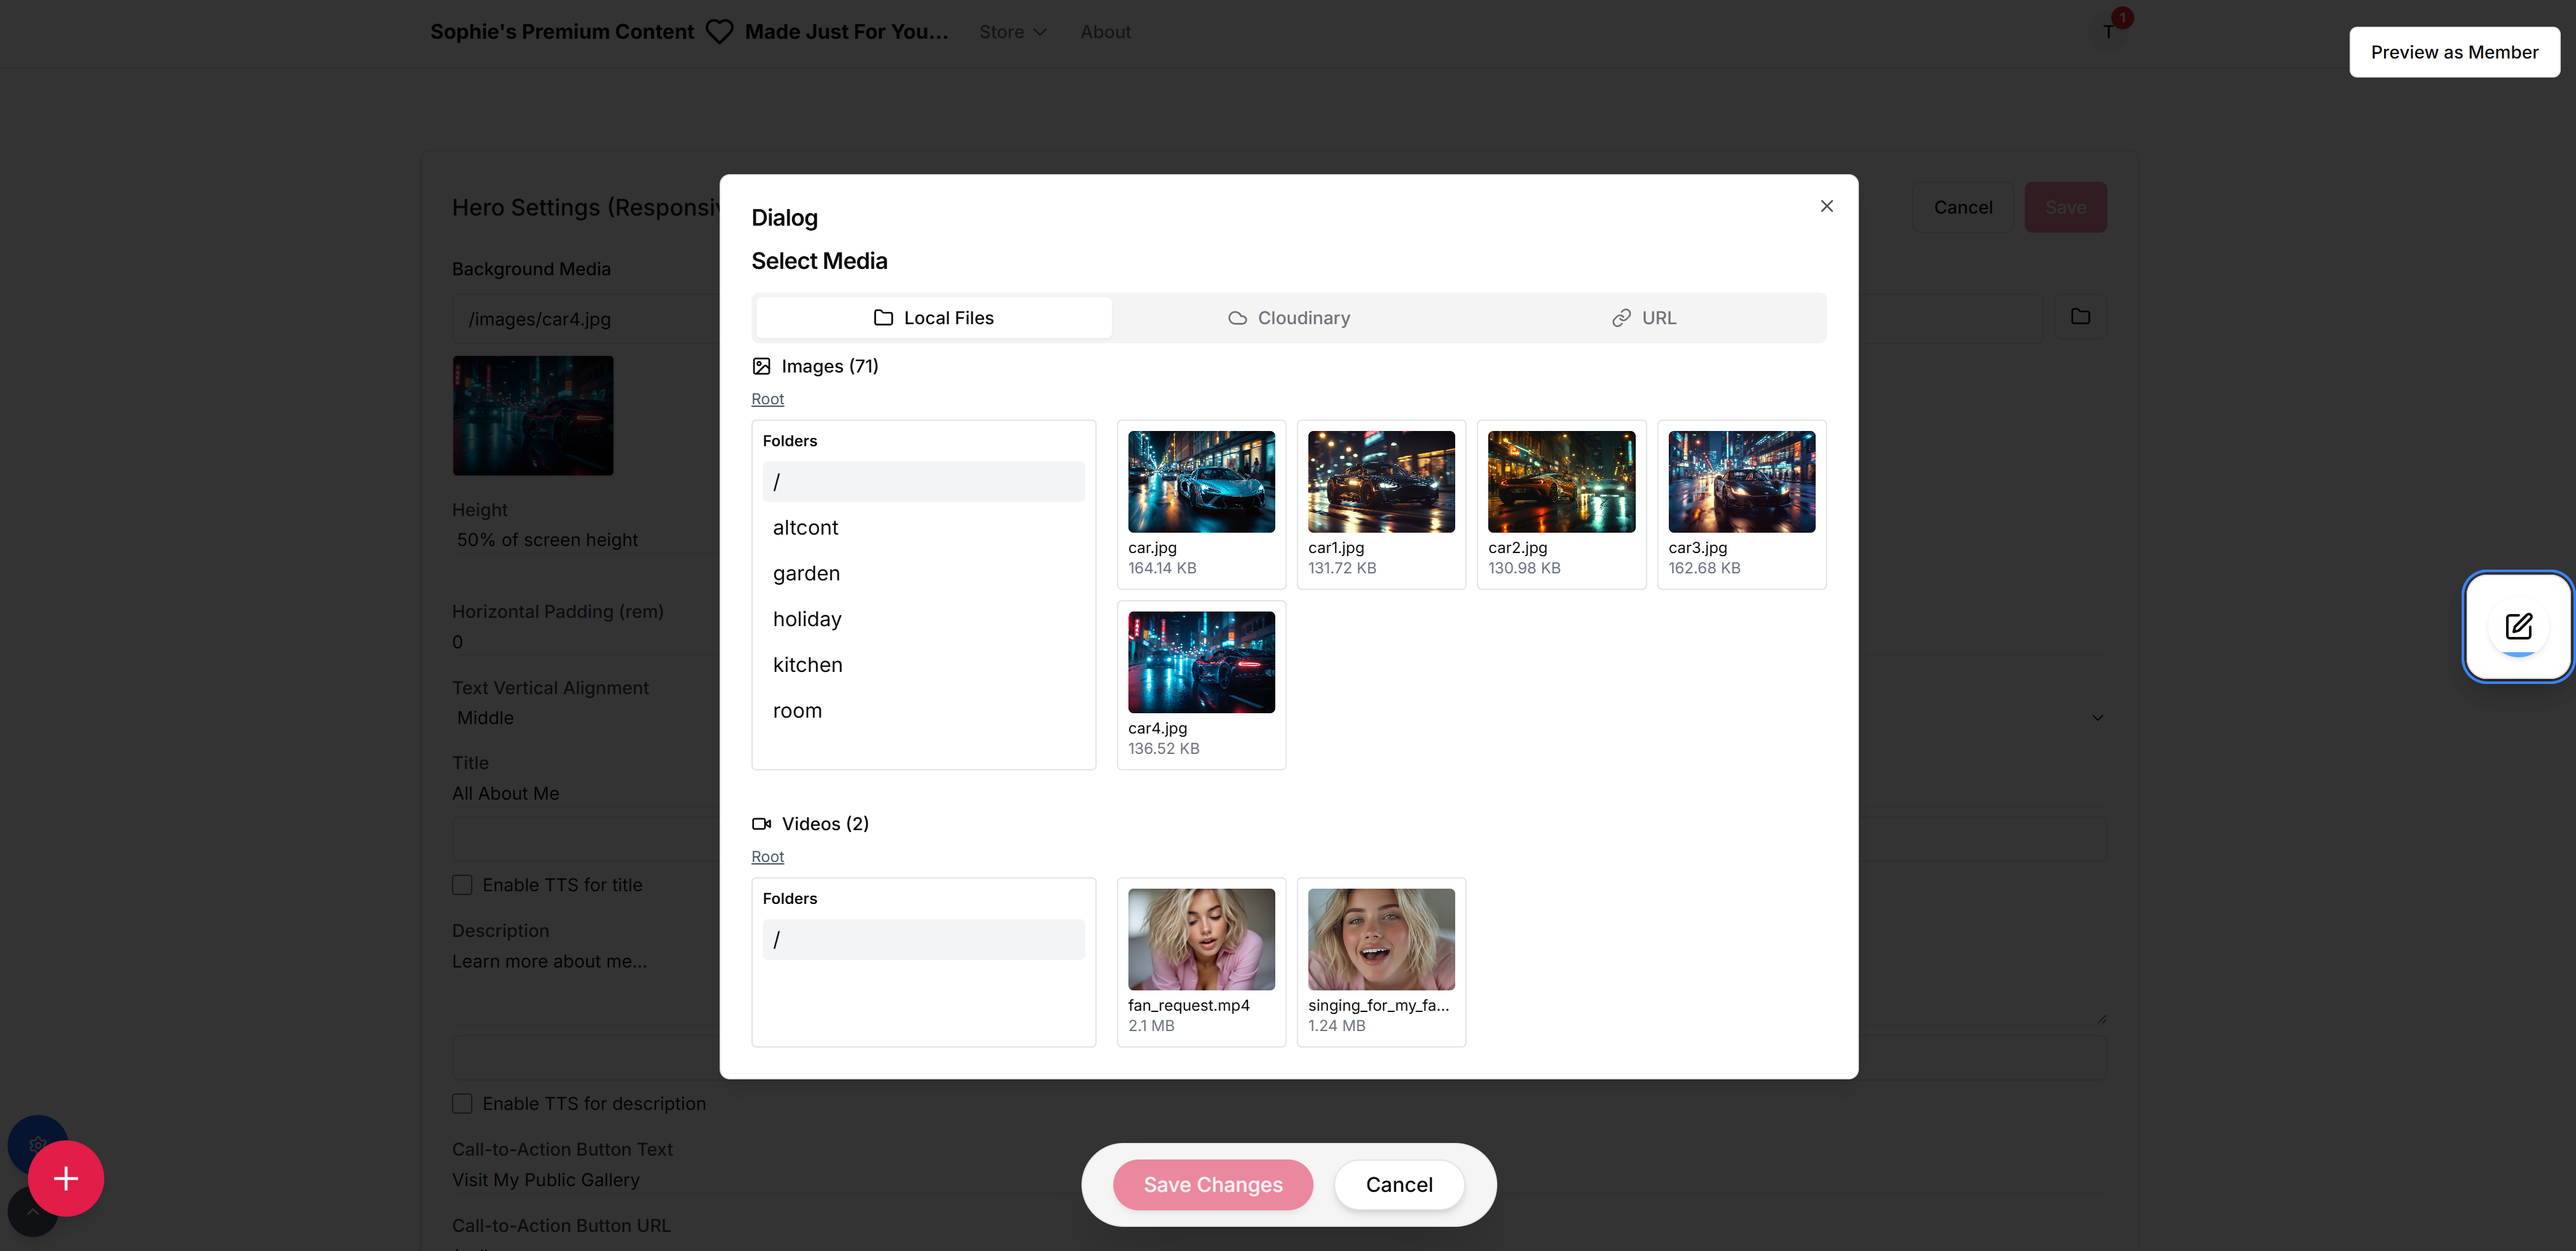Expand the Text Vertical Alignment dropdown chevron

(x=2097, y=718)
